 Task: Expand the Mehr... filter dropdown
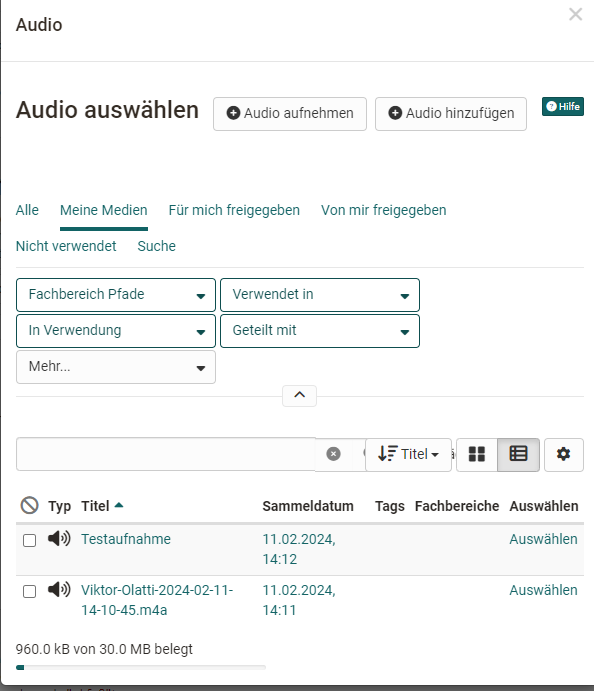[x=116, y=367]
